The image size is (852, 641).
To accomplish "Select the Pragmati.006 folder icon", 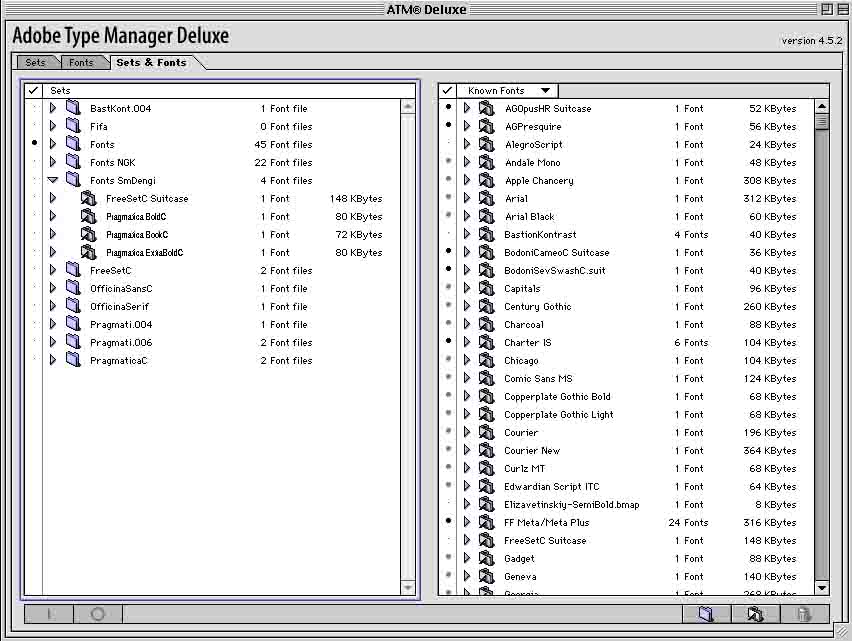I will pos(73,341).
